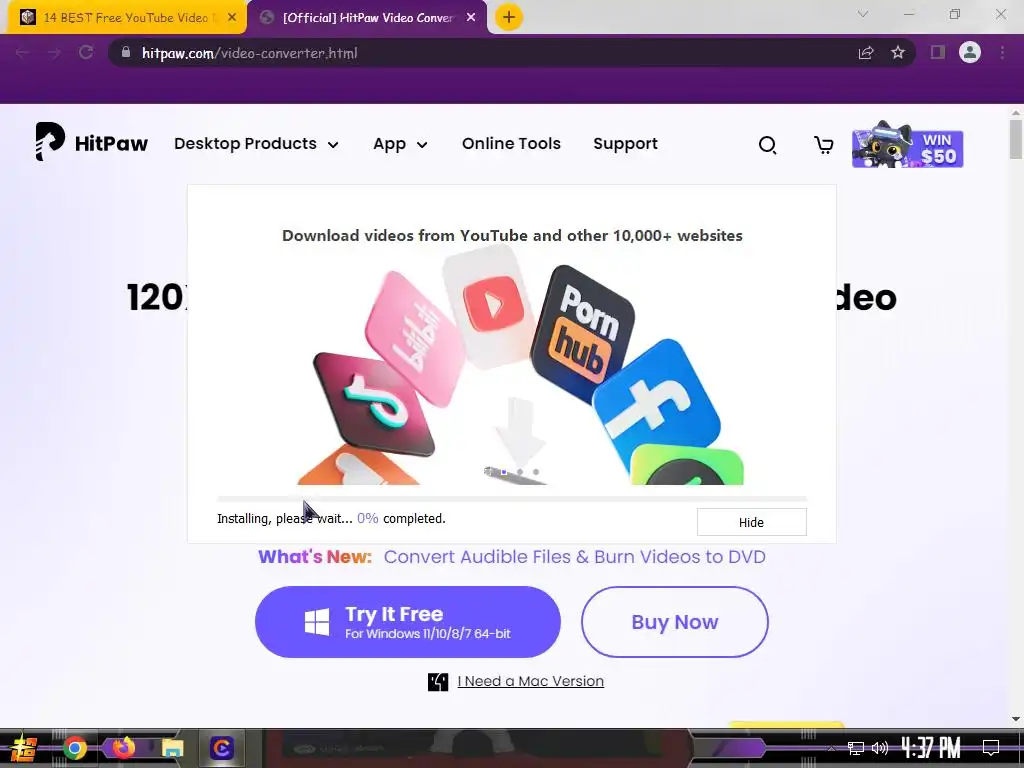Open the Chrome three-dot menu
This screenshot has width=1024, height=768.
tap(1002, 52)
